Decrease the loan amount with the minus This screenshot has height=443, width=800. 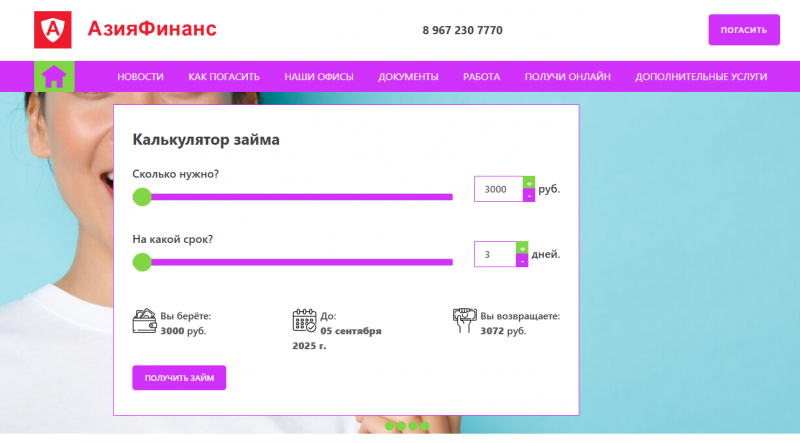click(529, 196)
